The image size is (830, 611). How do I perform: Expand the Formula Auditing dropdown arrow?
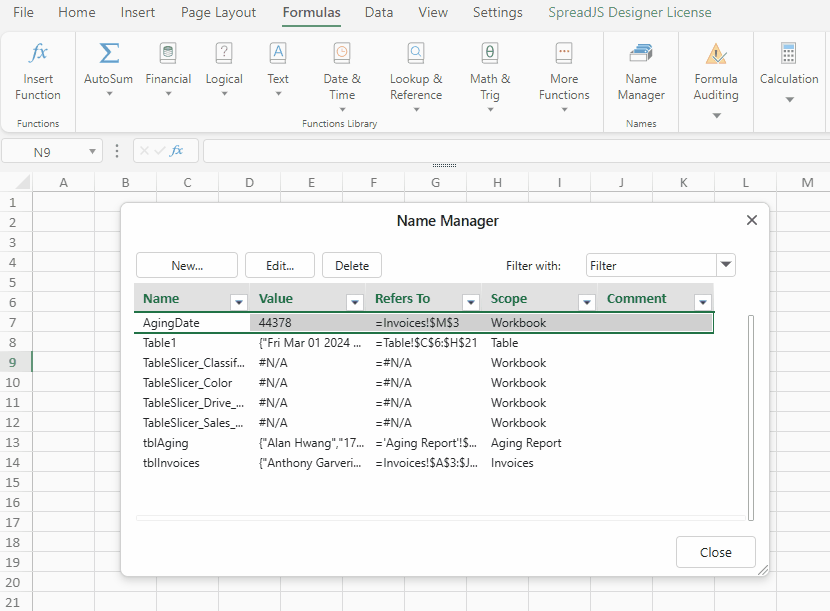click(716, 115)
